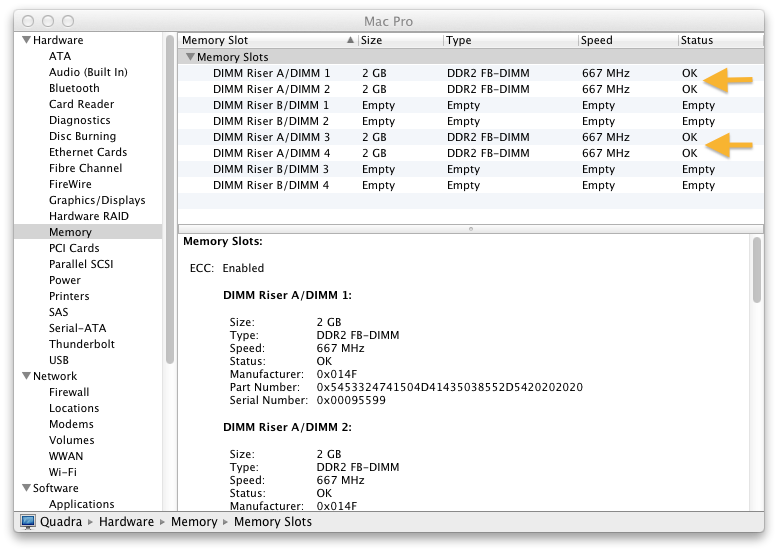Collapse the Network section triangle
The image size is (778, 552).
click(26, 375)
